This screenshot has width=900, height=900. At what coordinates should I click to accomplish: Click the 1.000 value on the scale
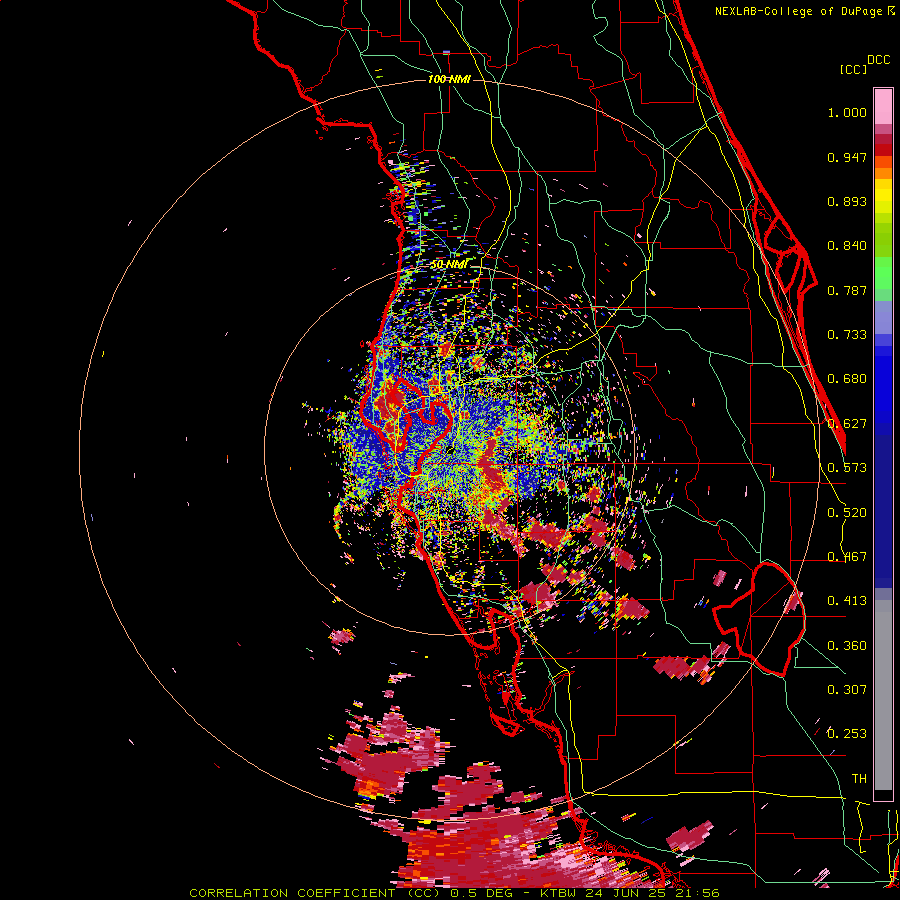(x=847, y=112)
